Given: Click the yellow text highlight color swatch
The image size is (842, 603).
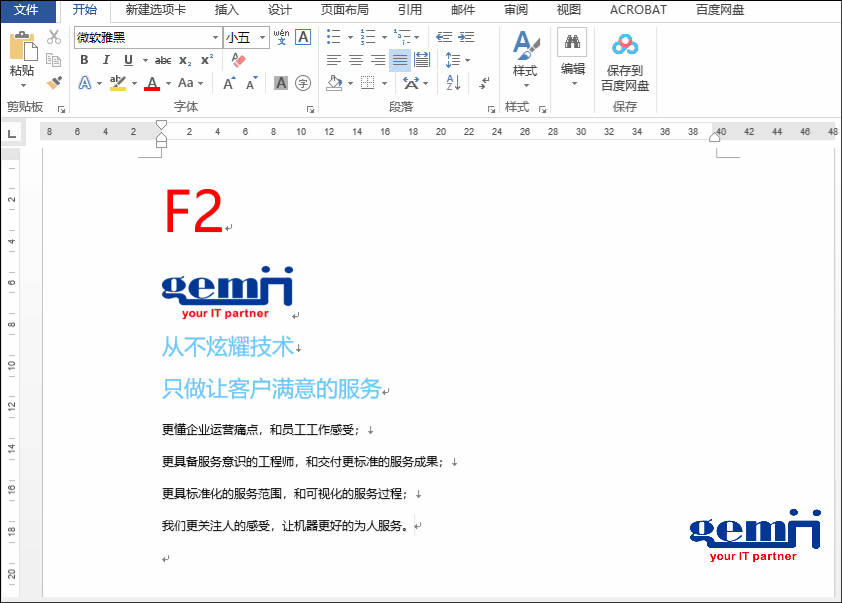Looking at the screenshot, I should point(118,88).
